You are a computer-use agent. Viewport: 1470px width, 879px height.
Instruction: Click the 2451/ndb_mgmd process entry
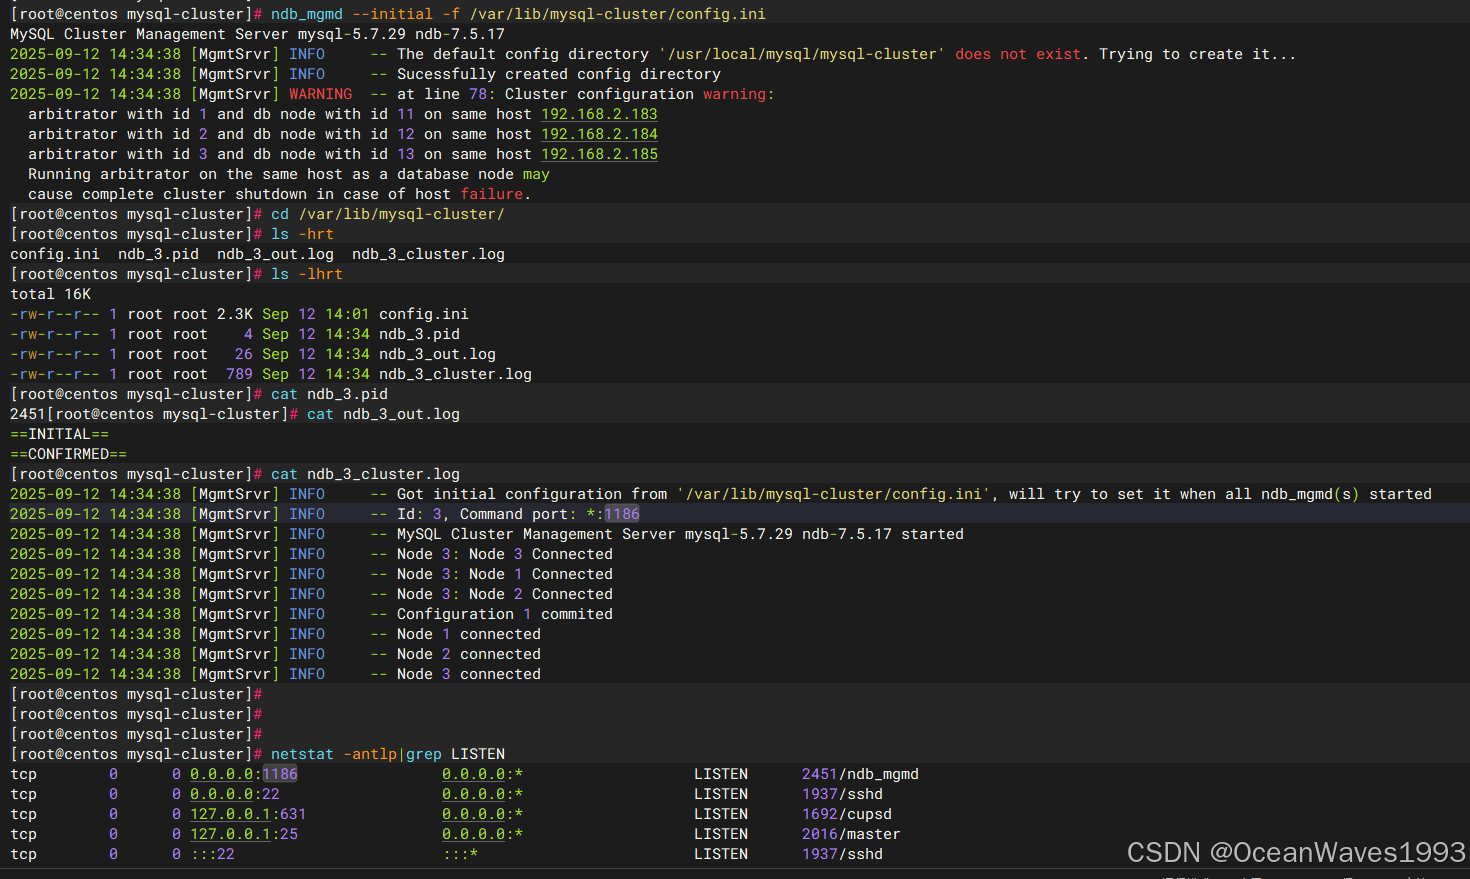point(860,774)
